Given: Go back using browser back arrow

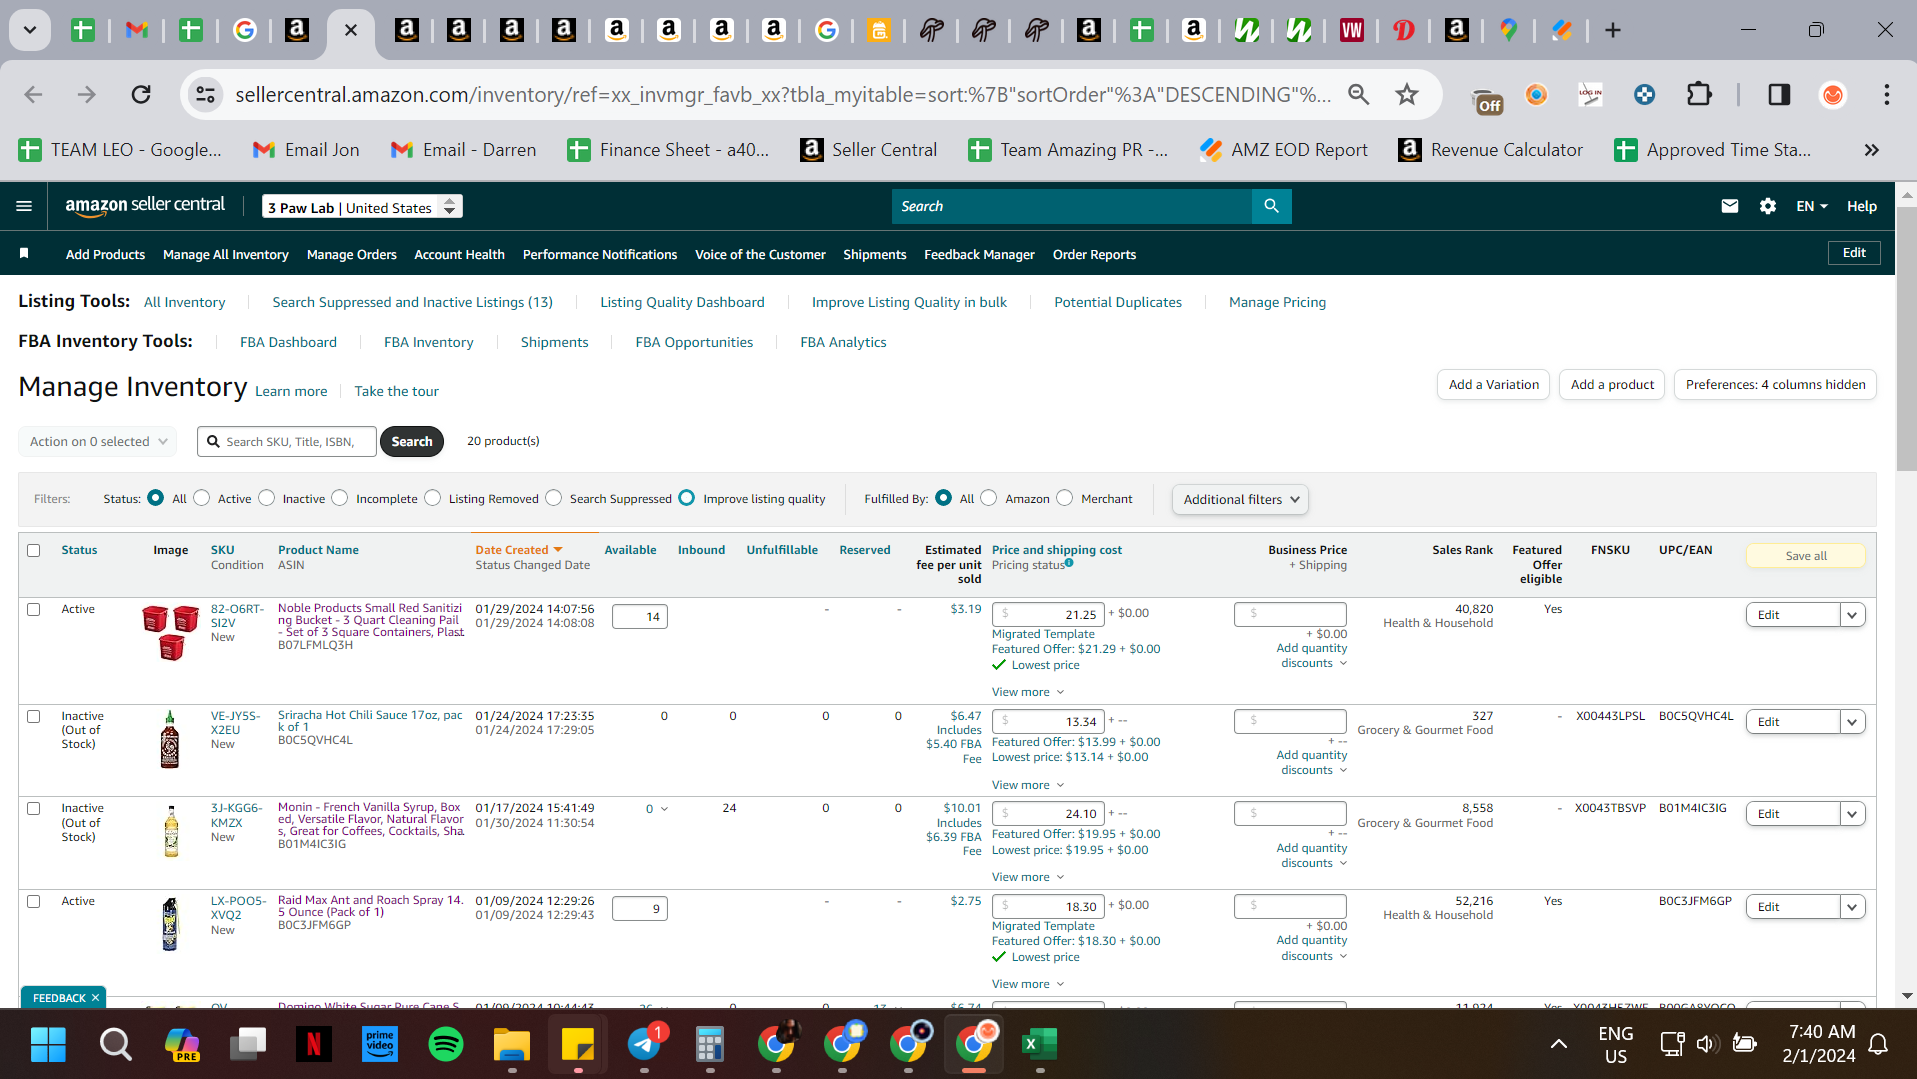Looking at the screenshot, I should [33, 94].
